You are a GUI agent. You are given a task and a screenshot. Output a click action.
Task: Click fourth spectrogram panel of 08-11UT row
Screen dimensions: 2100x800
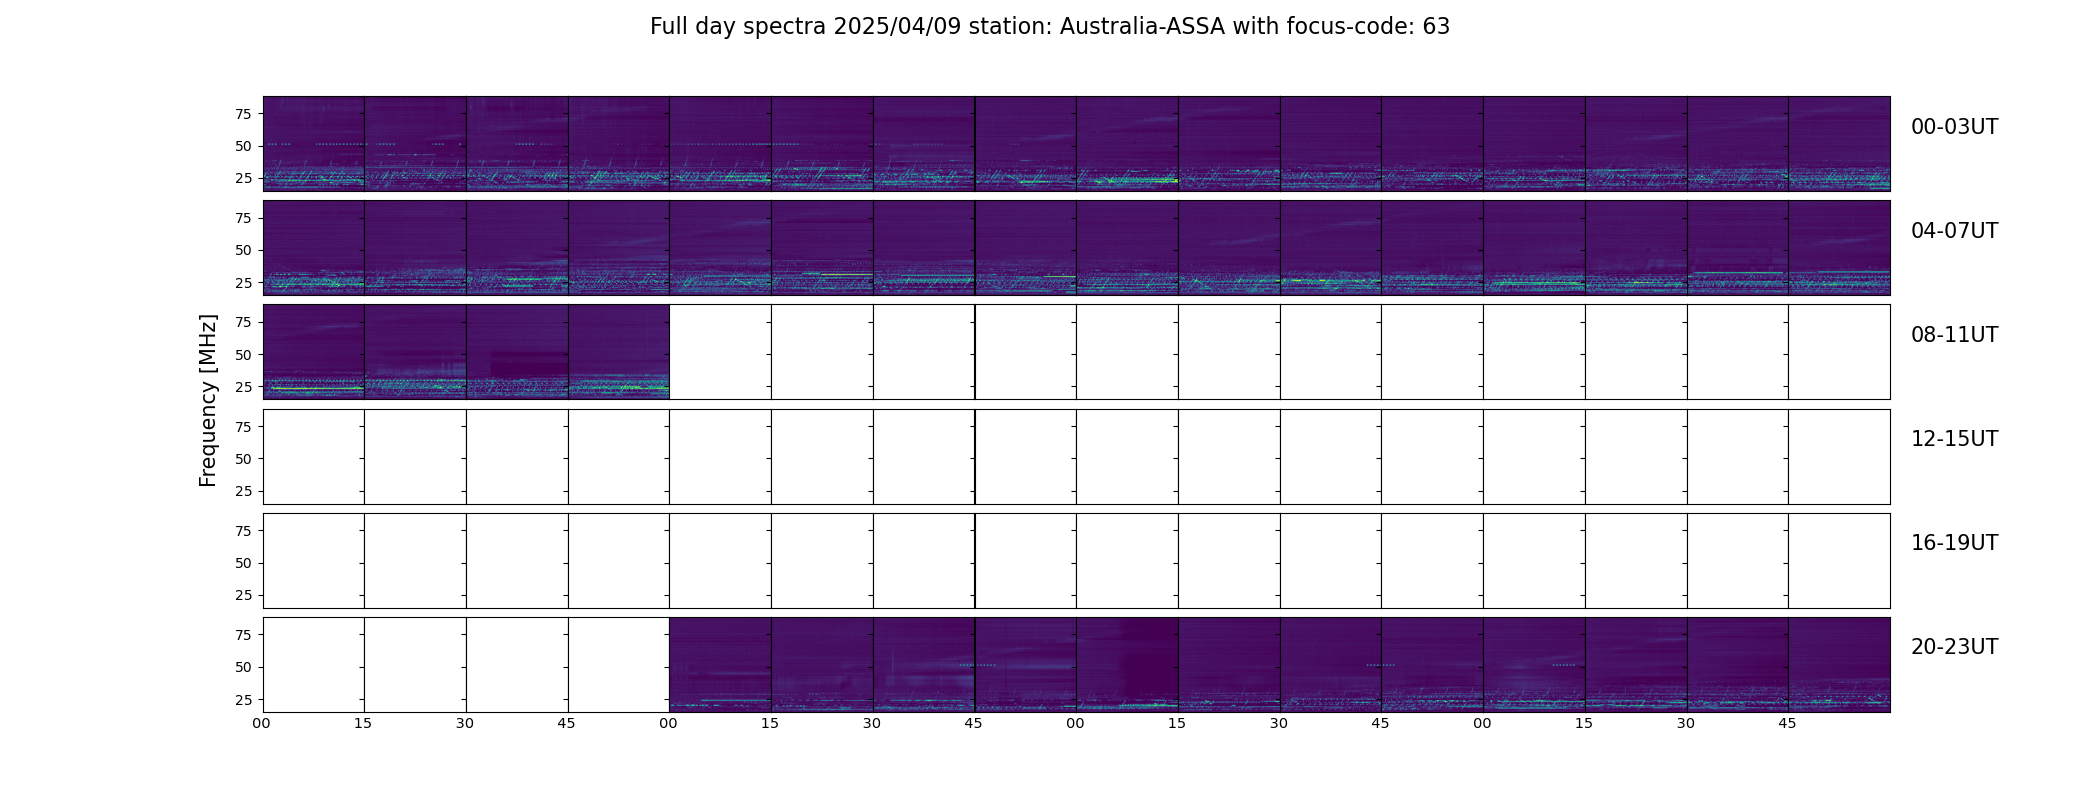click(619, 352)
